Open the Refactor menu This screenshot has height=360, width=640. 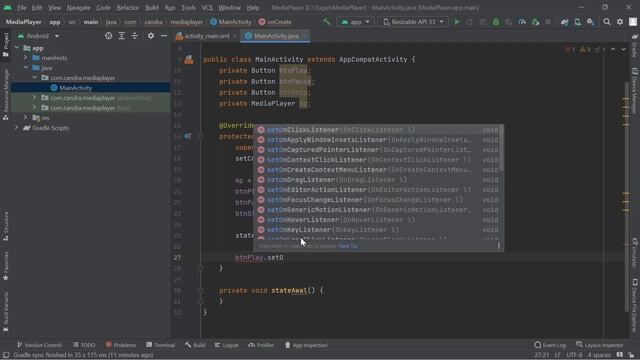pos(128,7)
